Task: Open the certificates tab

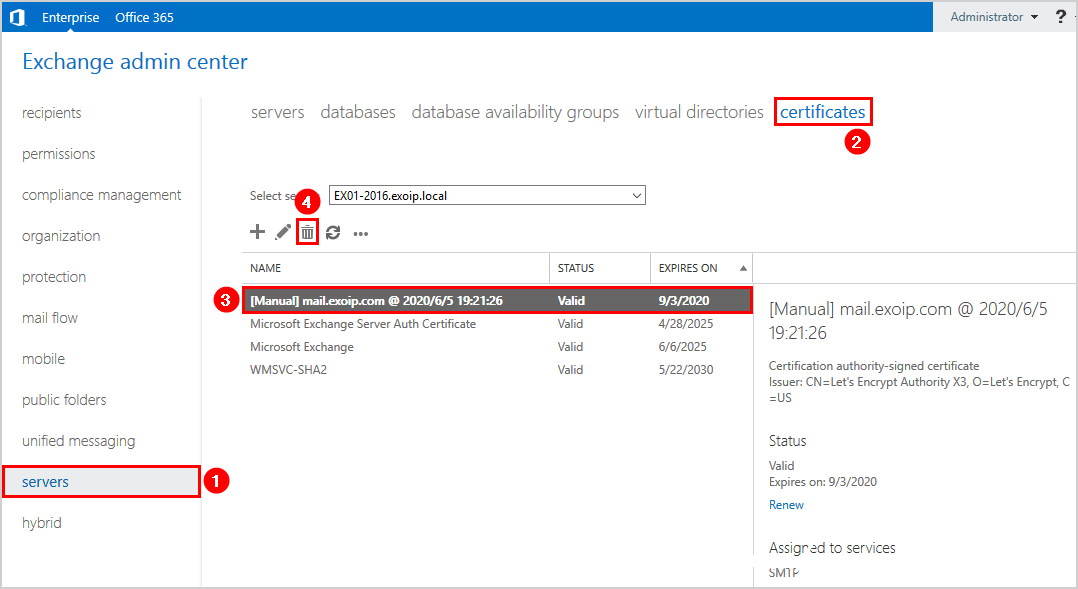Action: (x=822, y=112)
